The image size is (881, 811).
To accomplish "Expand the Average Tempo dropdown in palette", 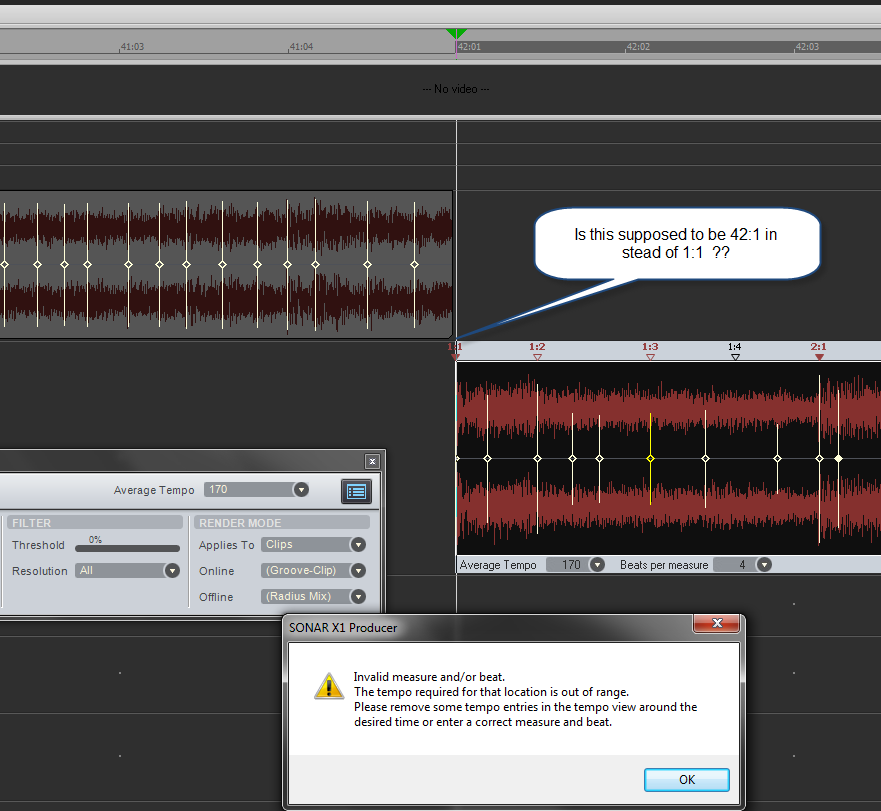I will click(300, 490).
